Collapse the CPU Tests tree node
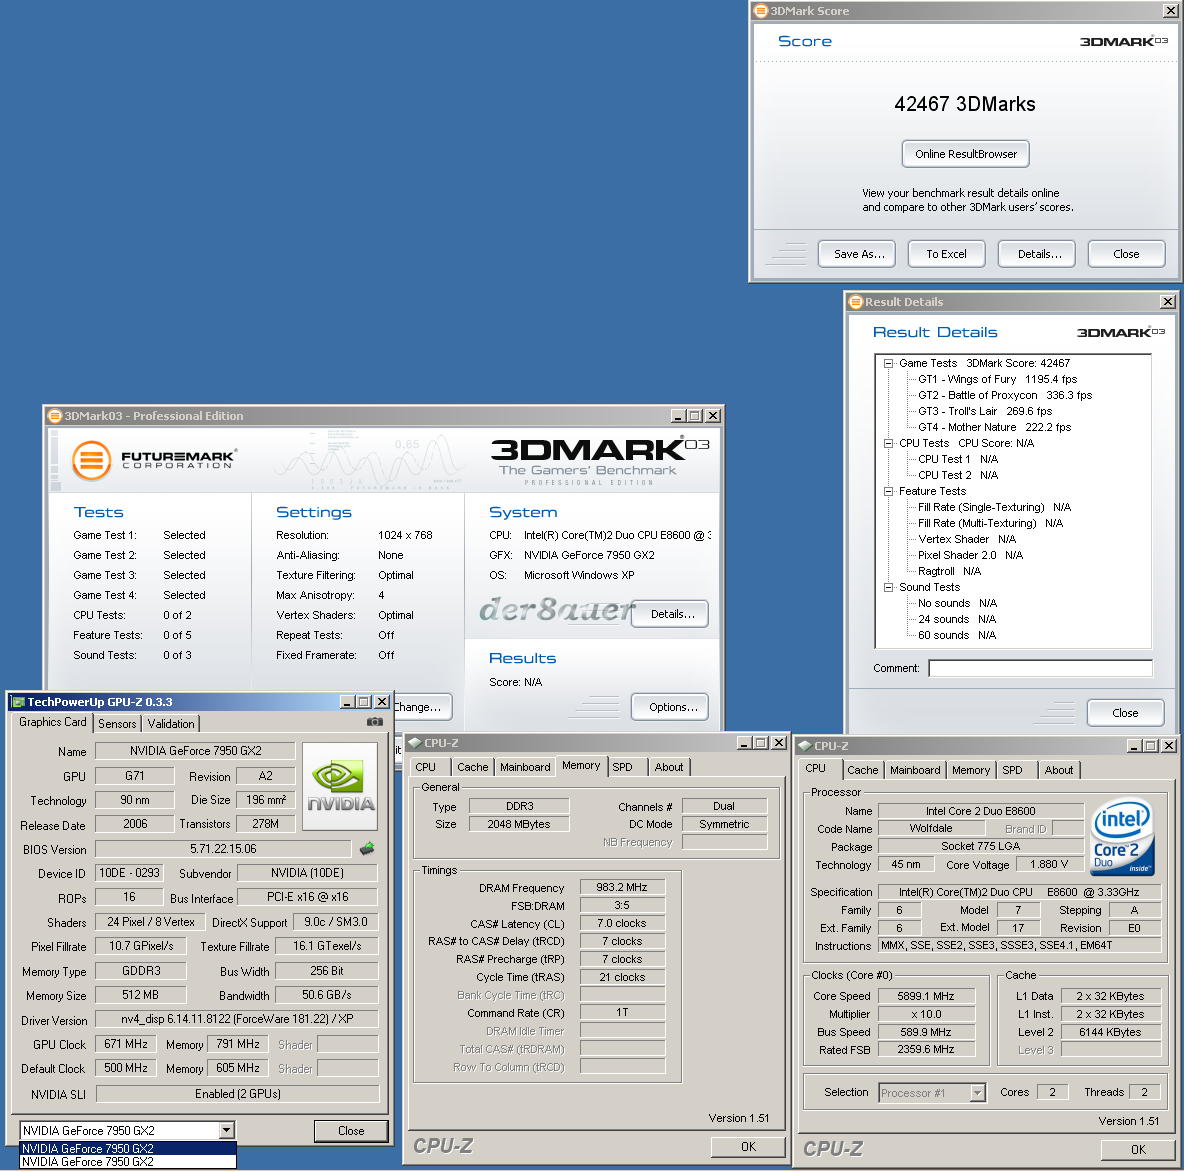1186x1172 pixels. tap(889, 443)
